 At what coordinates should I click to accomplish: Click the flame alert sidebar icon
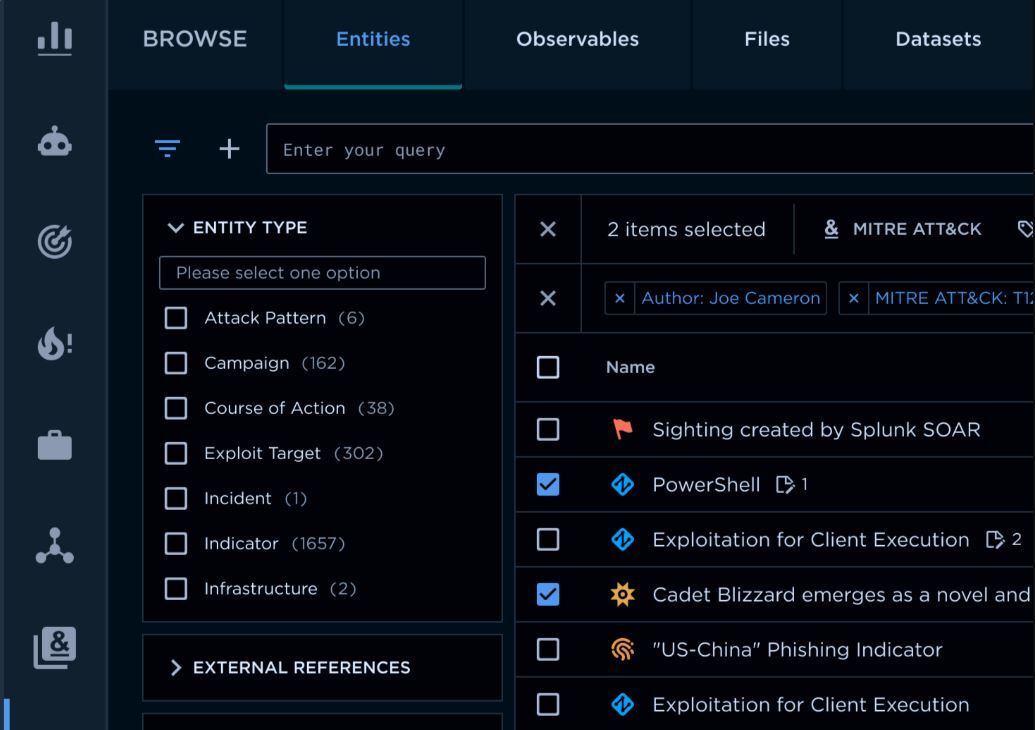pos(54,344)
